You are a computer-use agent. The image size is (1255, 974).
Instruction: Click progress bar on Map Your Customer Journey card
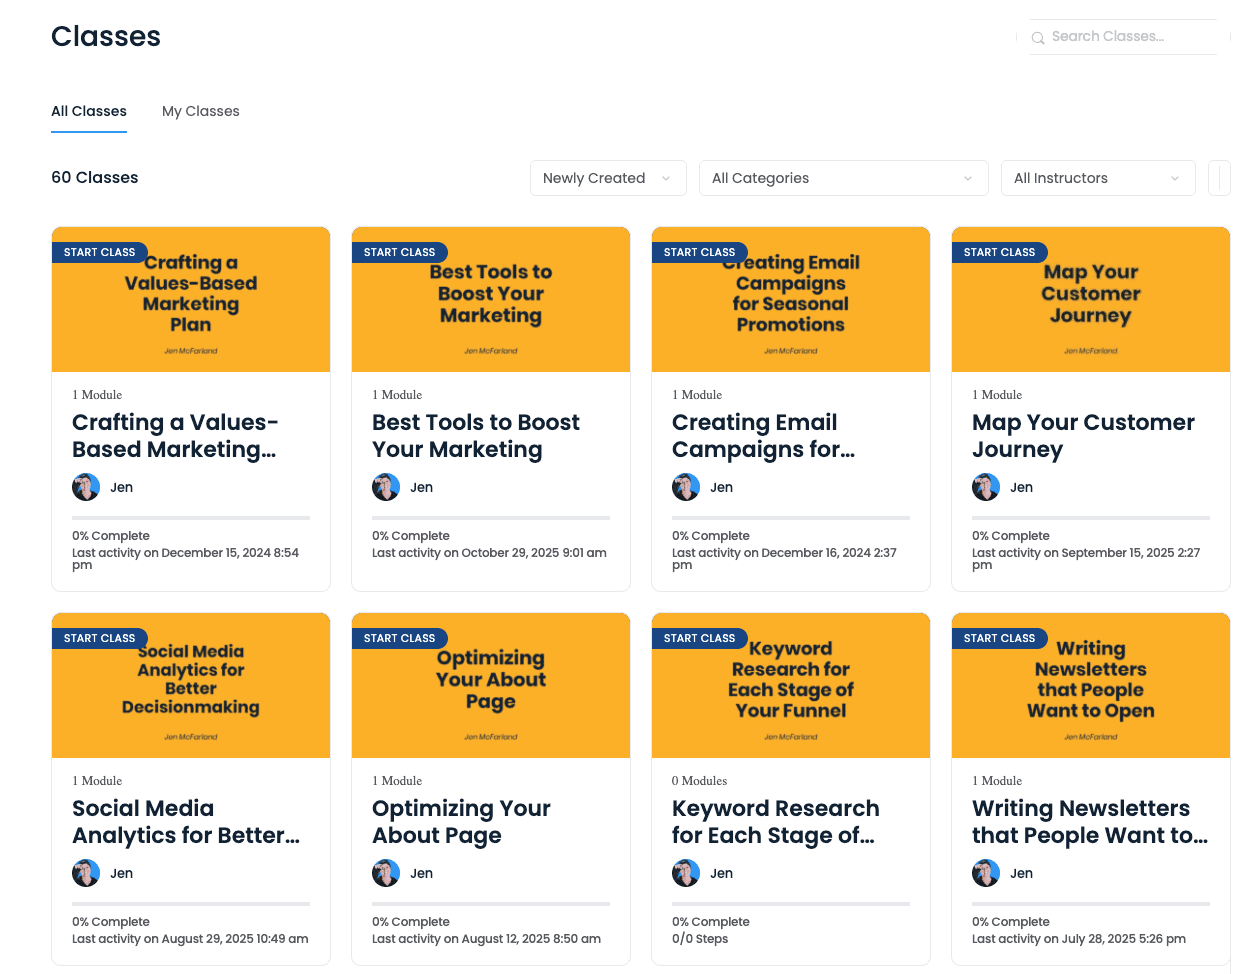click(1090, 518)
